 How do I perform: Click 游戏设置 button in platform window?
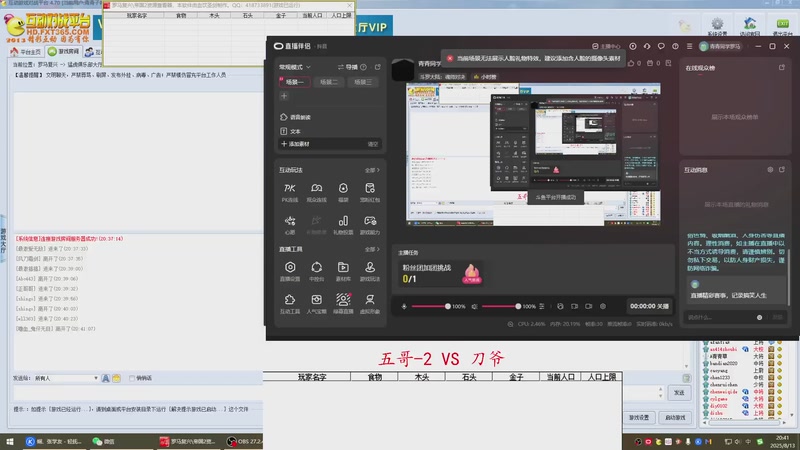(x=639, y=417)
